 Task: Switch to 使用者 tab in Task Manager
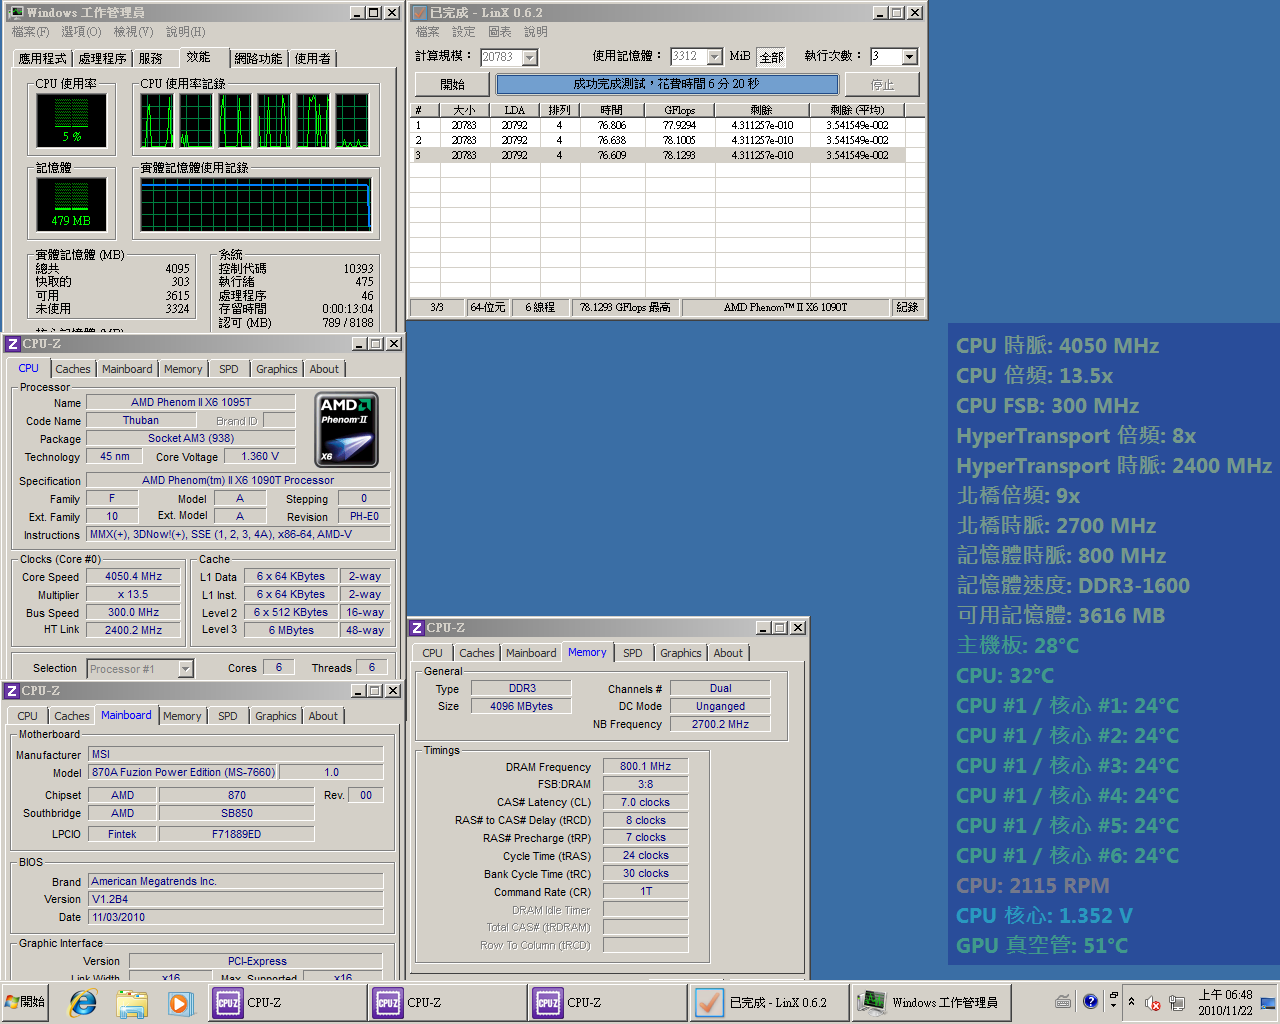[312, 59]
